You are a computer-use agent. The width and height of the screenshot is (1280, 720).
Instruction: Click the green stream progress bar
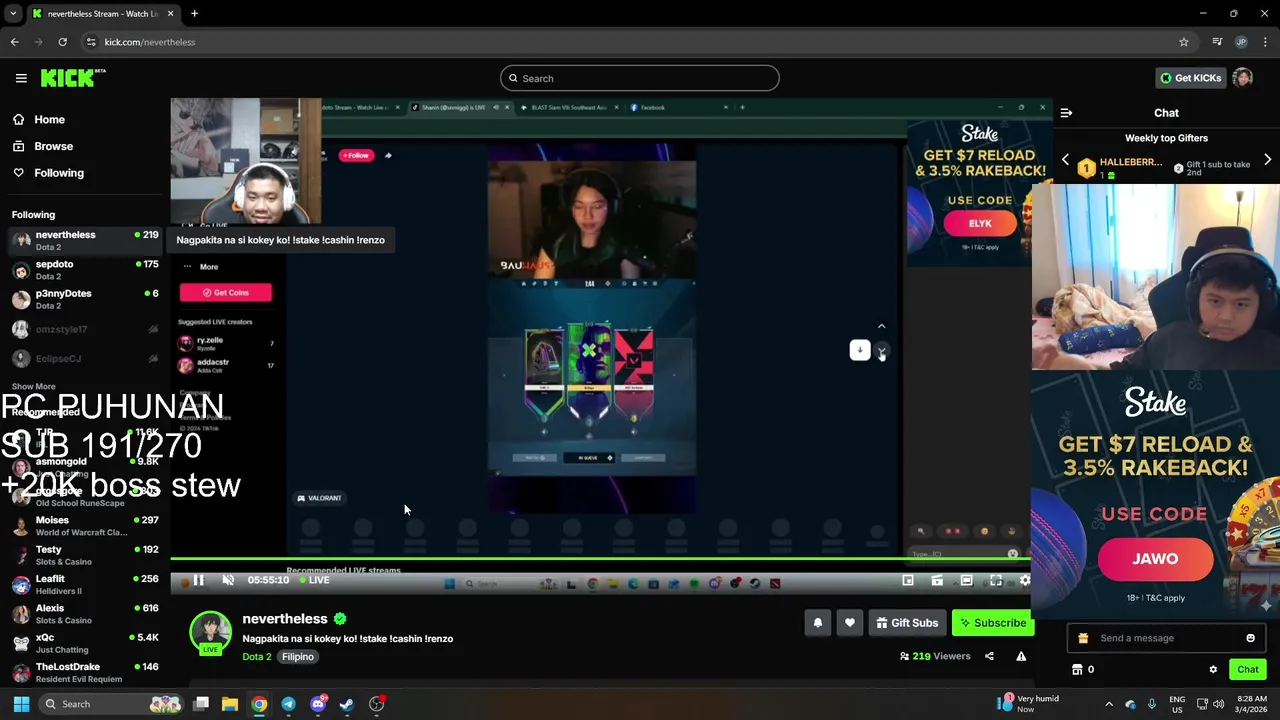click(600, 559)
